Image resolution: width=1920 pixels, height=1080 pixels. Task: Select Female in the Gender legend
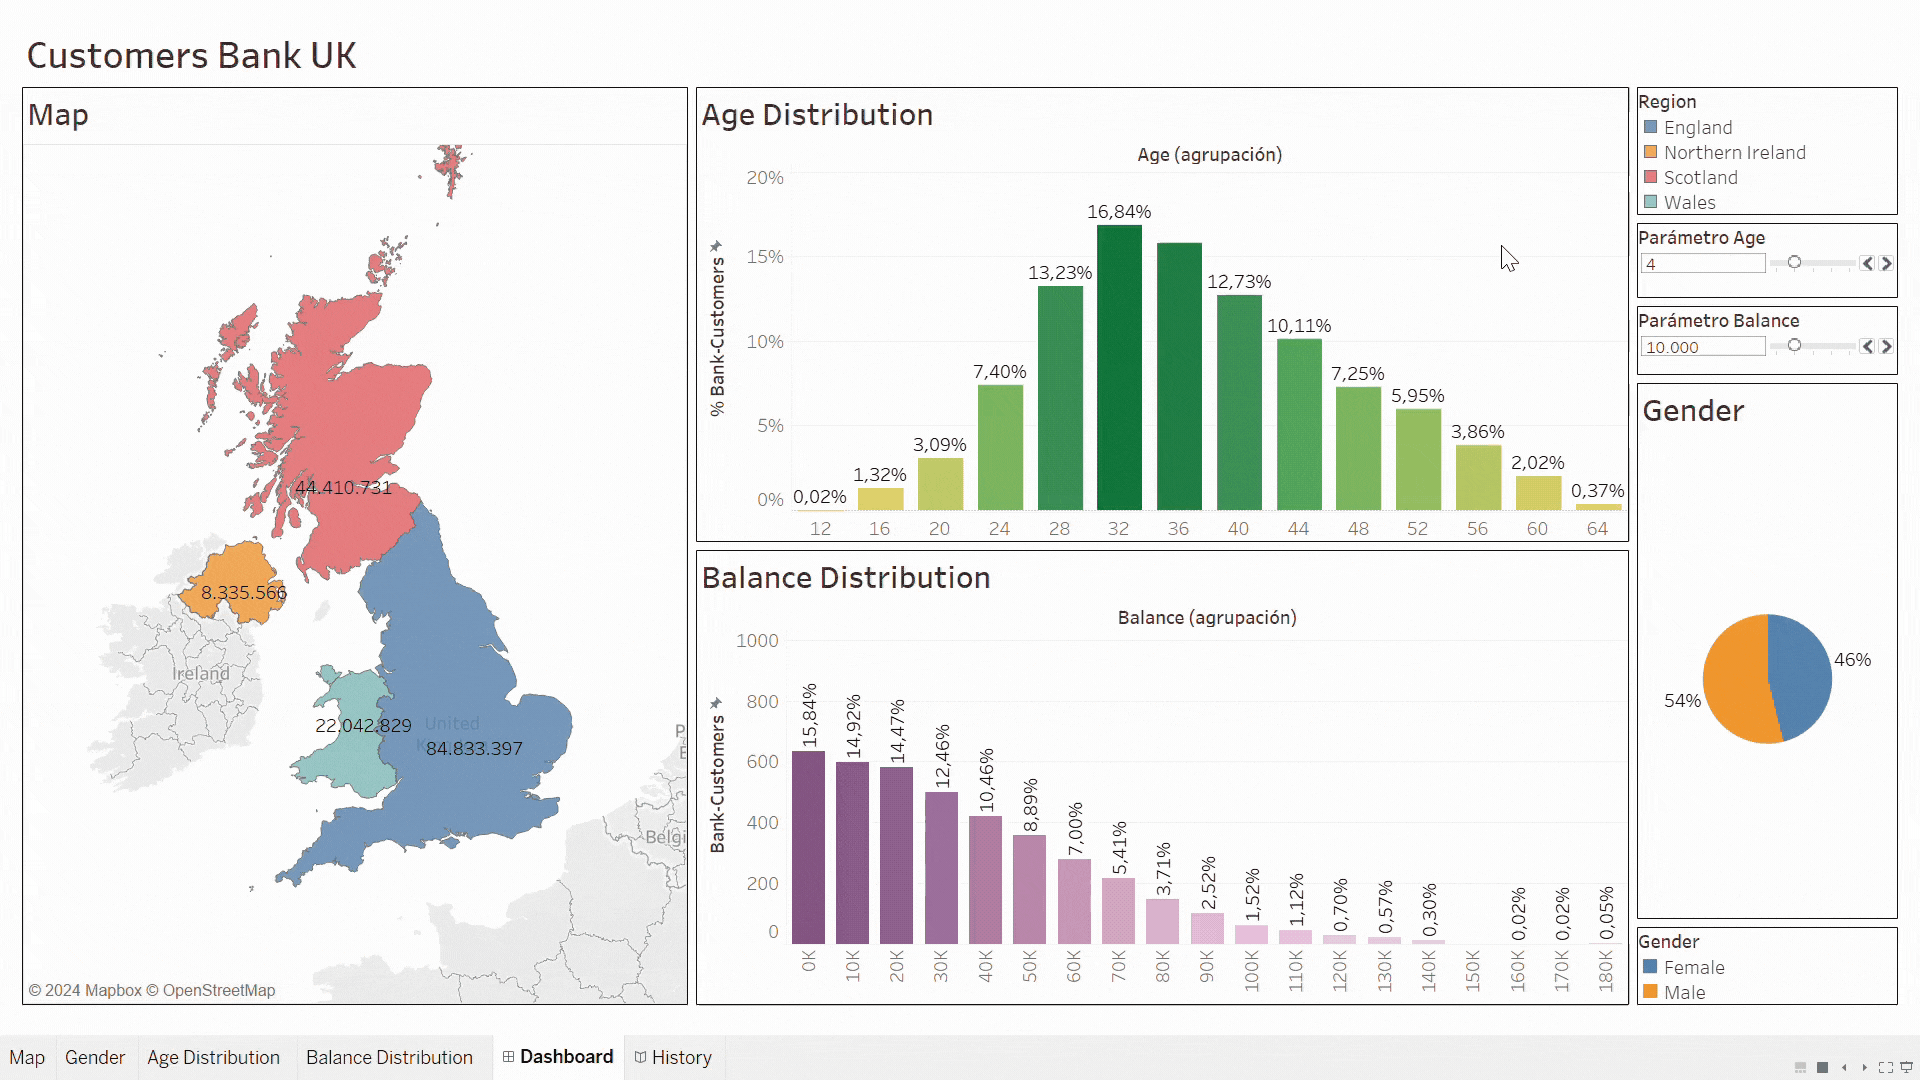tap(1693, 967)
